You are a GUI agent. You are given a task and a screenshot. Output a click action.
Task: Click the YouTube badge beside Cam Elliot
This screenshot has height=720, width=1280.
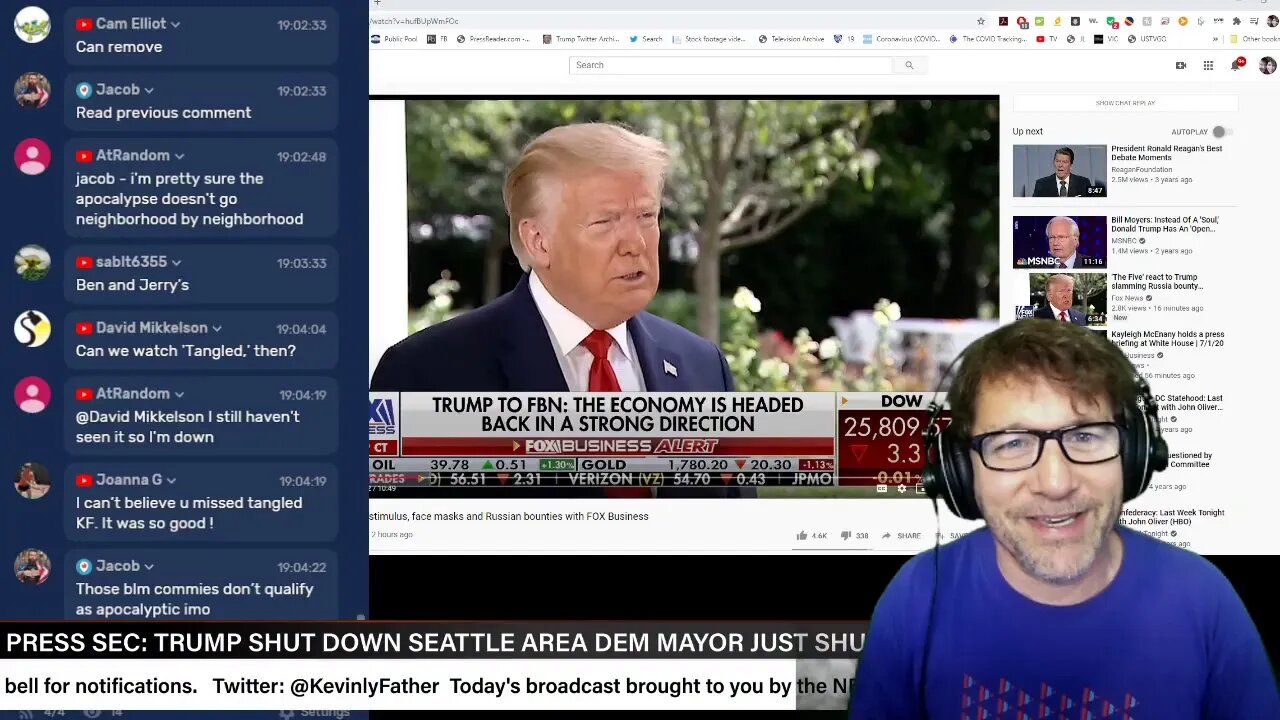click(x=84, y=24)
